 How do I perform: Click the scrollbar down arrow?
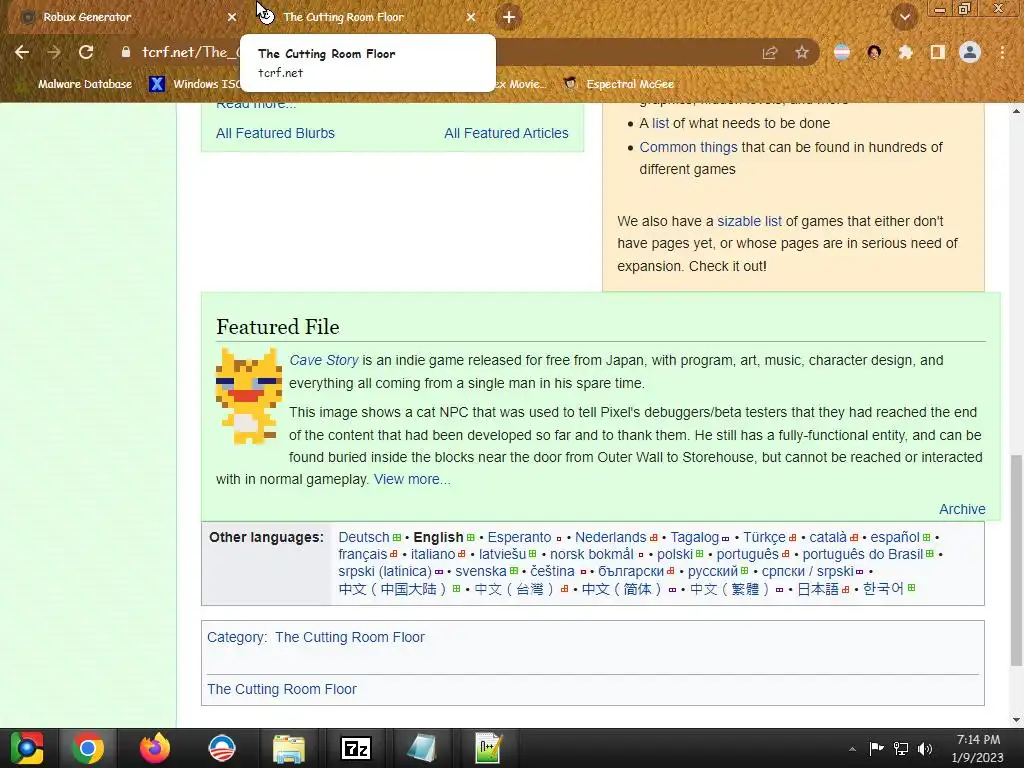point(1016,720)
